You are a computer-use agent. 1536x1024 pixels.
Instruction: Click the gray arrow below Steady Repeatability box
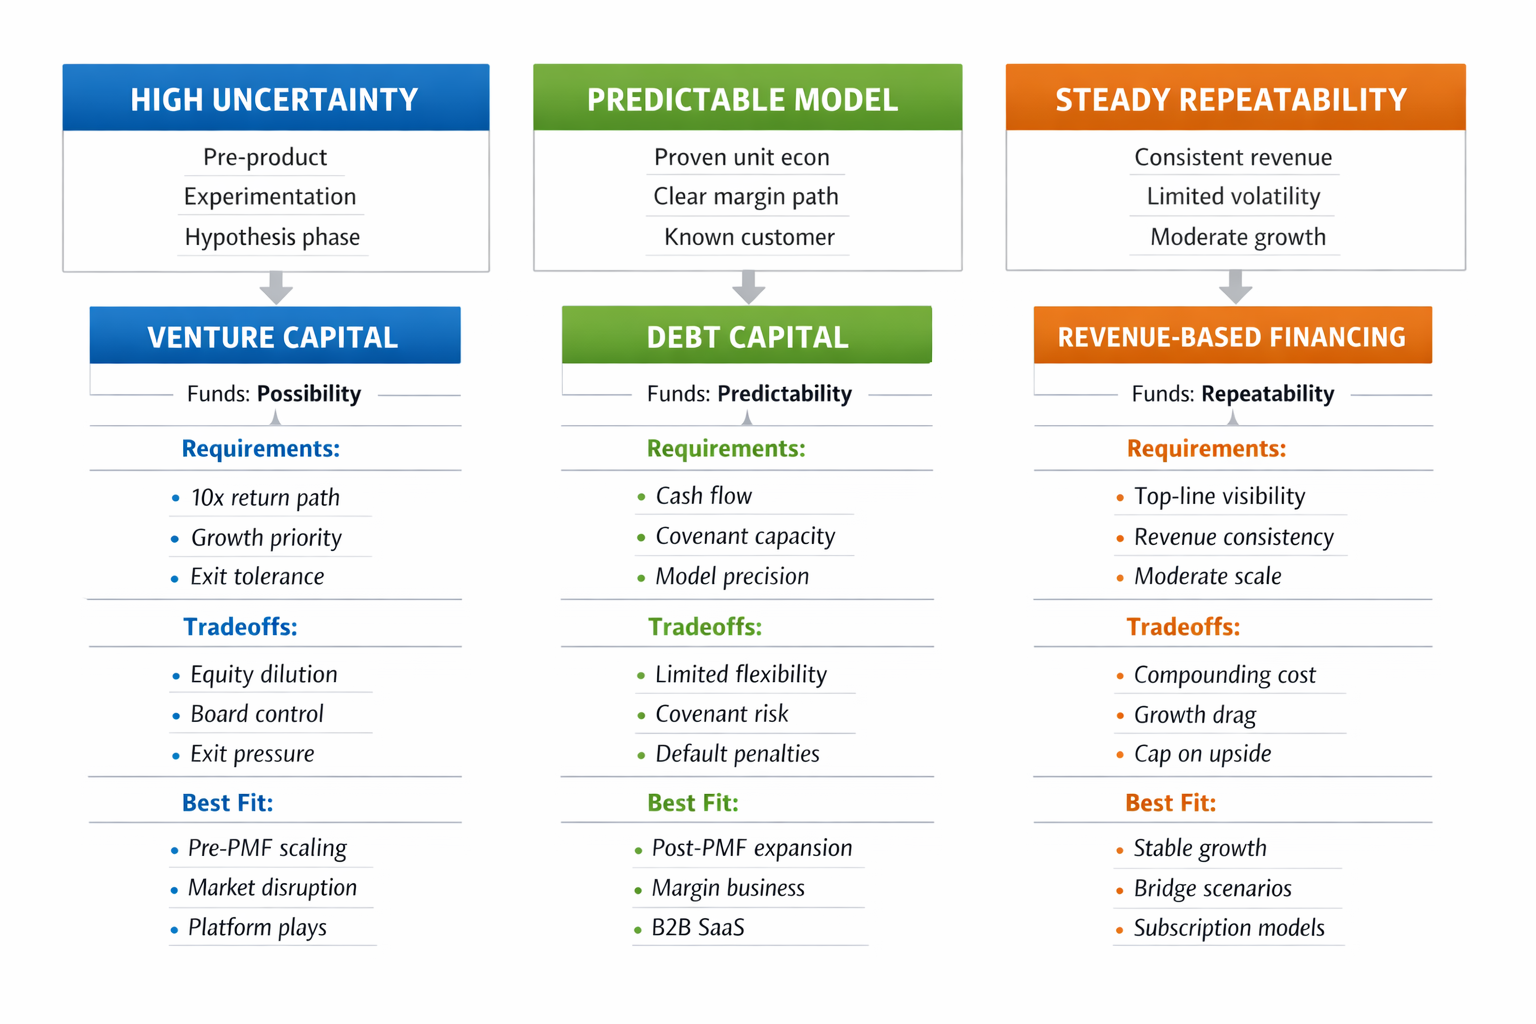click(x=1236, y=288)
